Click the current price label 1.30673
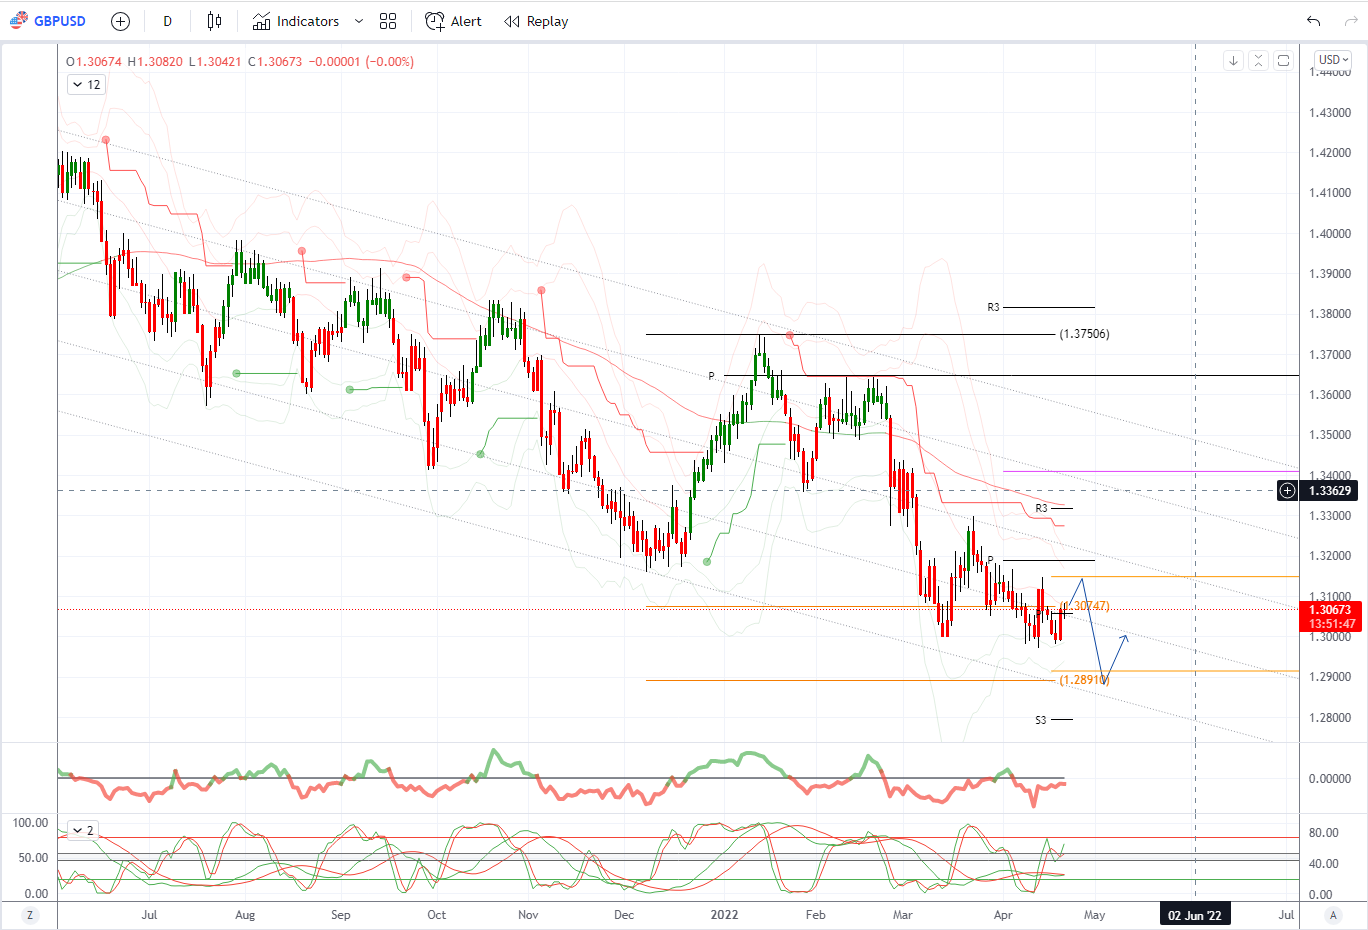Image resolution: width=1368 pixels, height=930 pixels. (x=1329, y=609)
